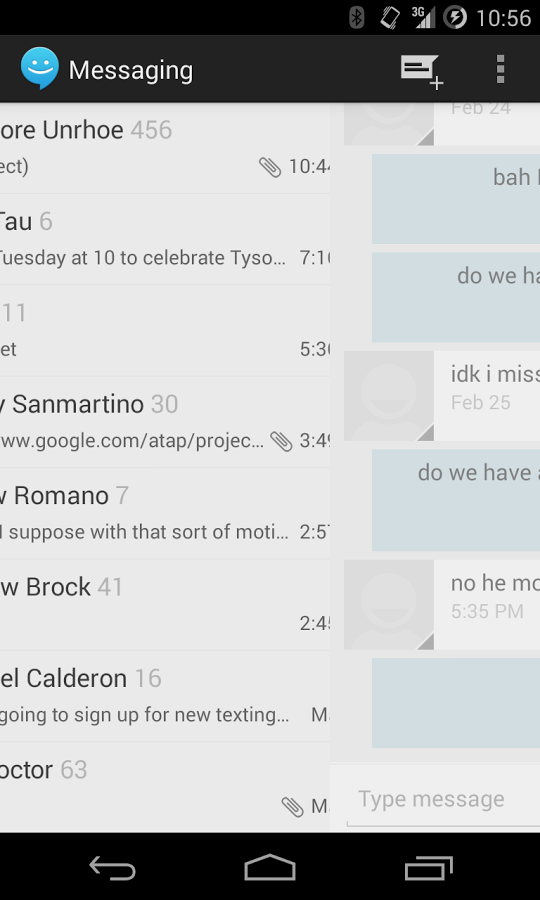540x900 pixels.
Task: Open the Sanmartino conversation thread
Action: pos(165,422)
